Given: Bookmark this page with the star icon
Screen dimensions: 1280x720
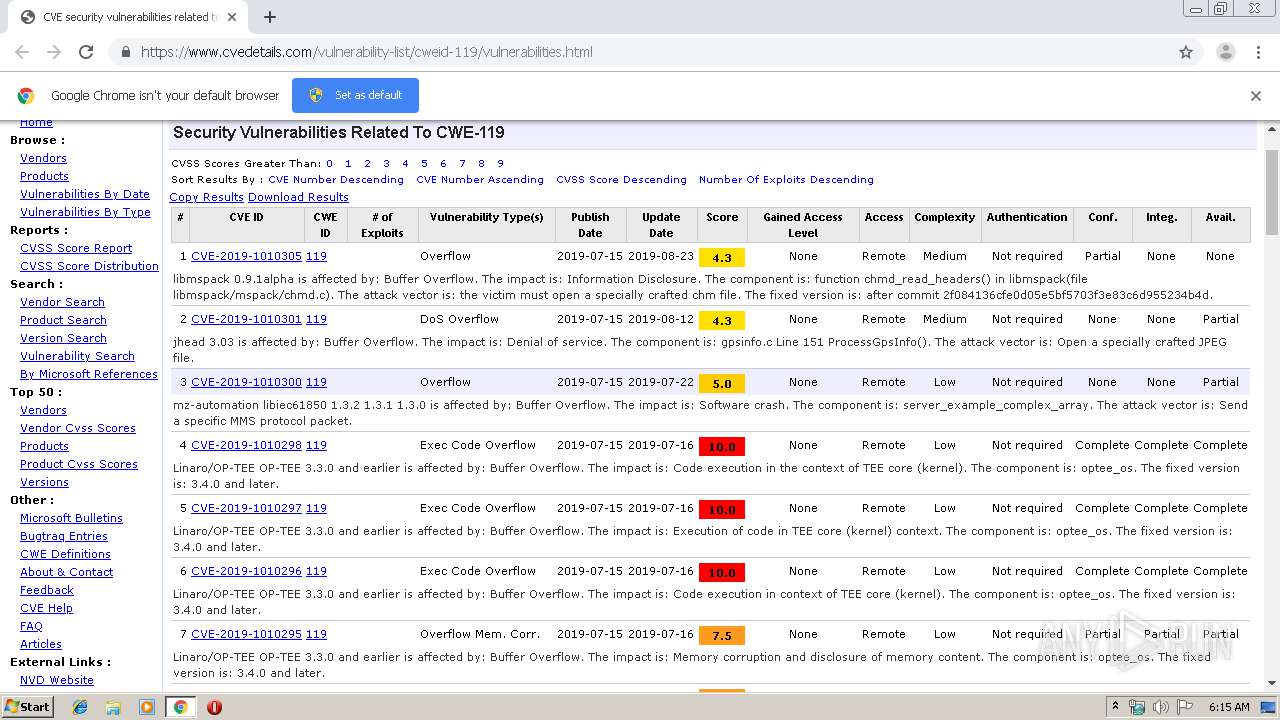Looking at the screenshot, I should coord(1186,52).
